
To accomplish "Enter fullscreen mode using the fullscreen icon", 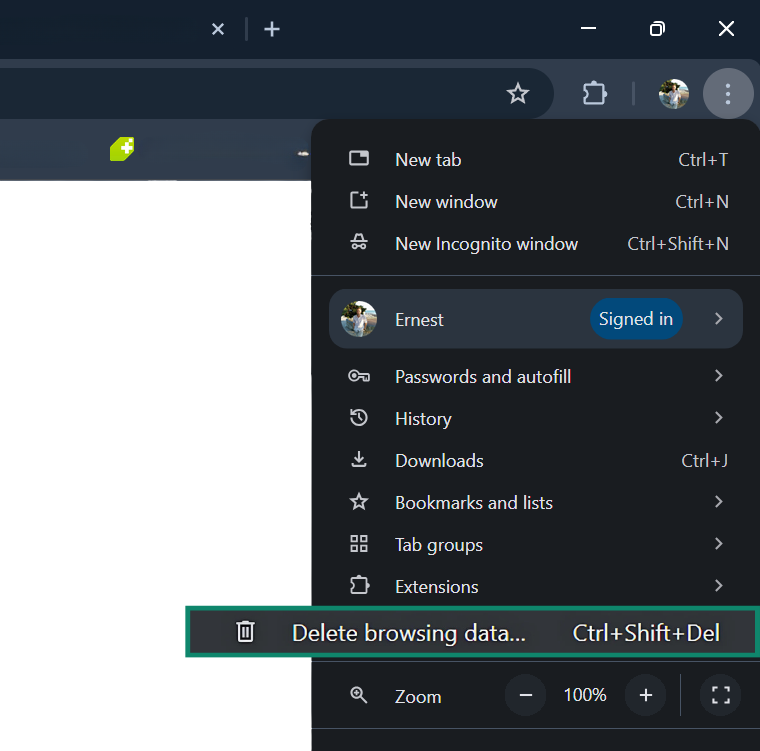I will (x=720, y=696).
